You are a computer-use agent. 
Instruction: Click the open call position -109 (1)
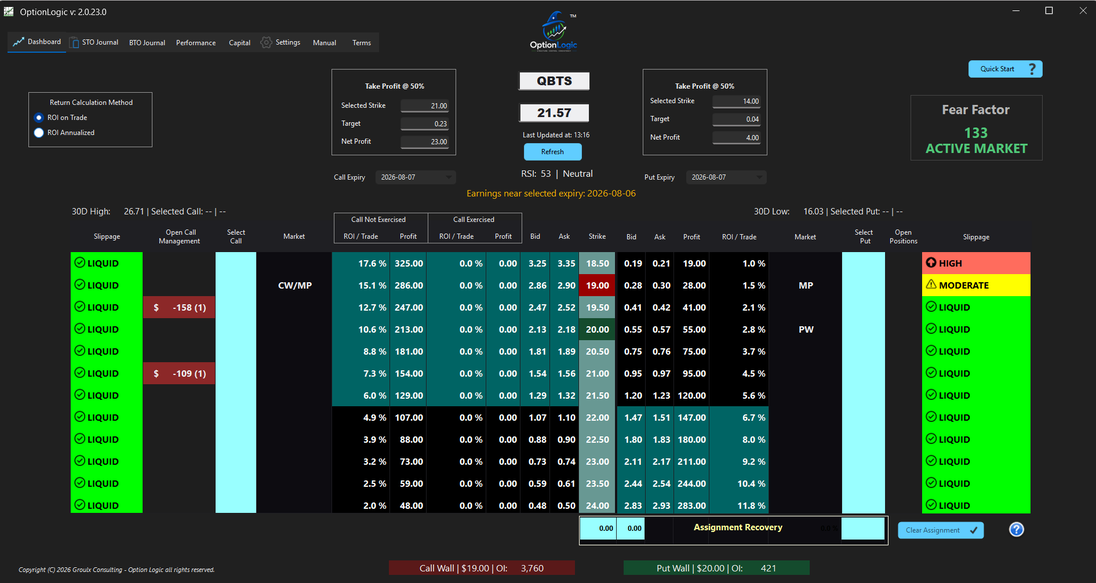coord(179,373)
